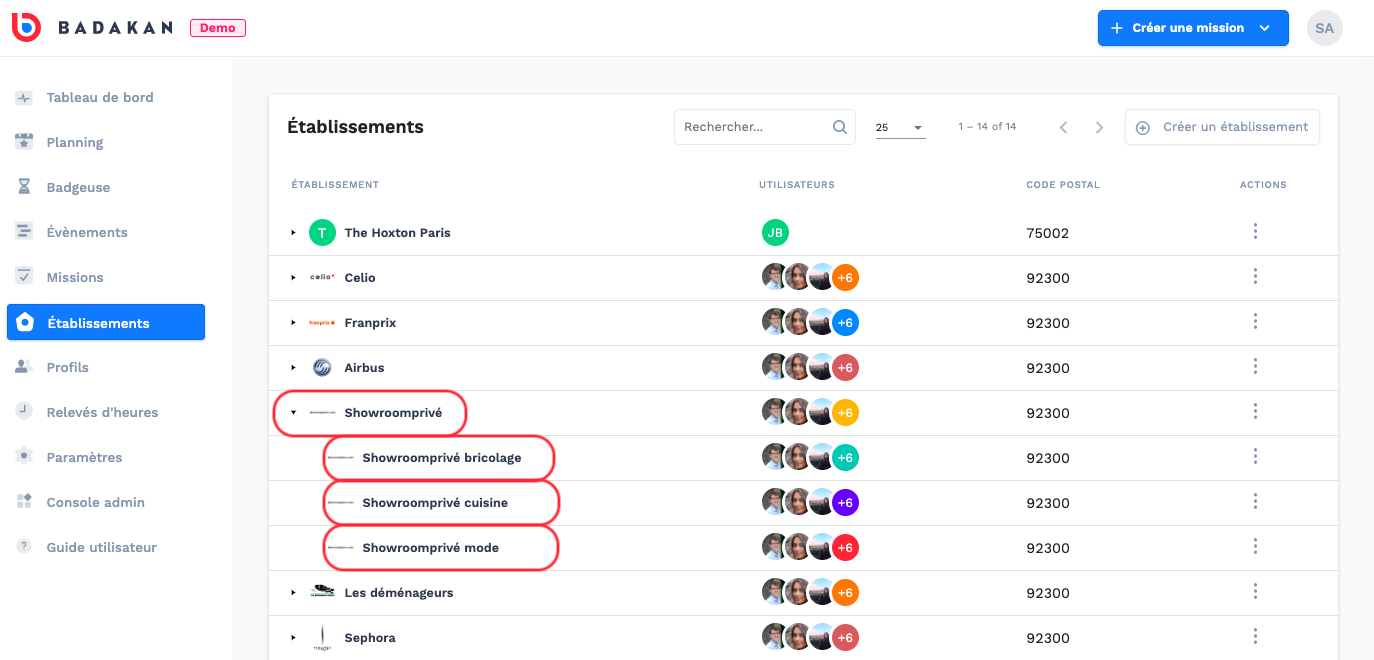1374x660 pixels.
Task: Click the Badakan logo icon
Action: (x=26, y=28)
